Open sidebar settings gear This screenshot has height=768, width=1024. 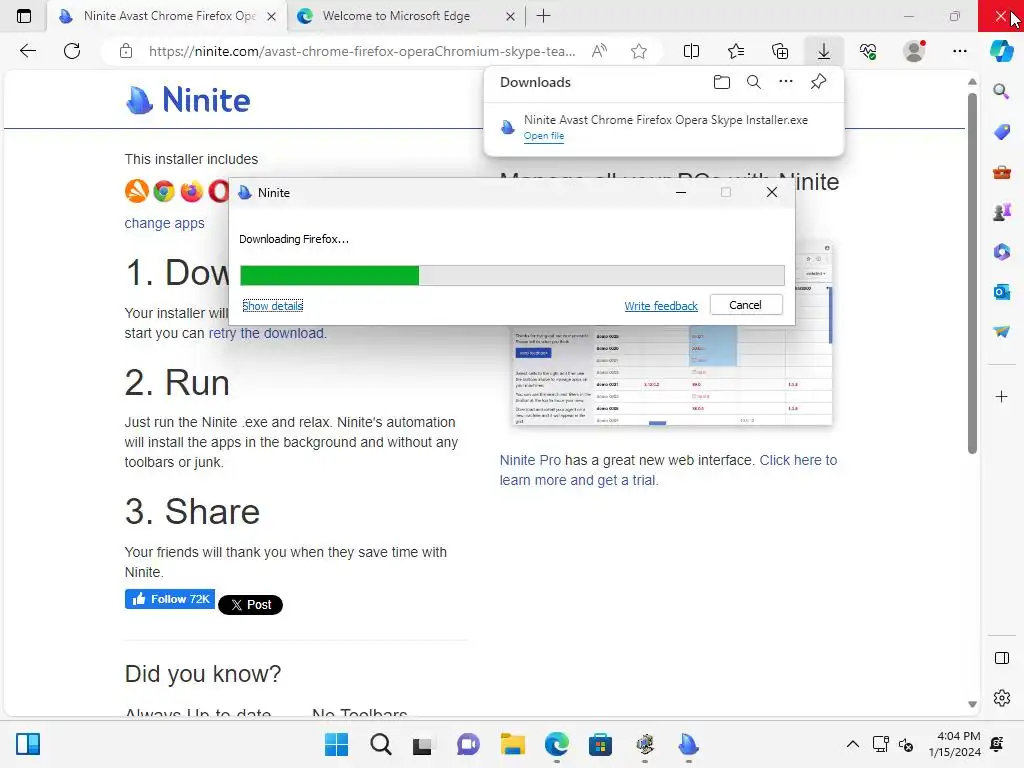(1001, 698)
